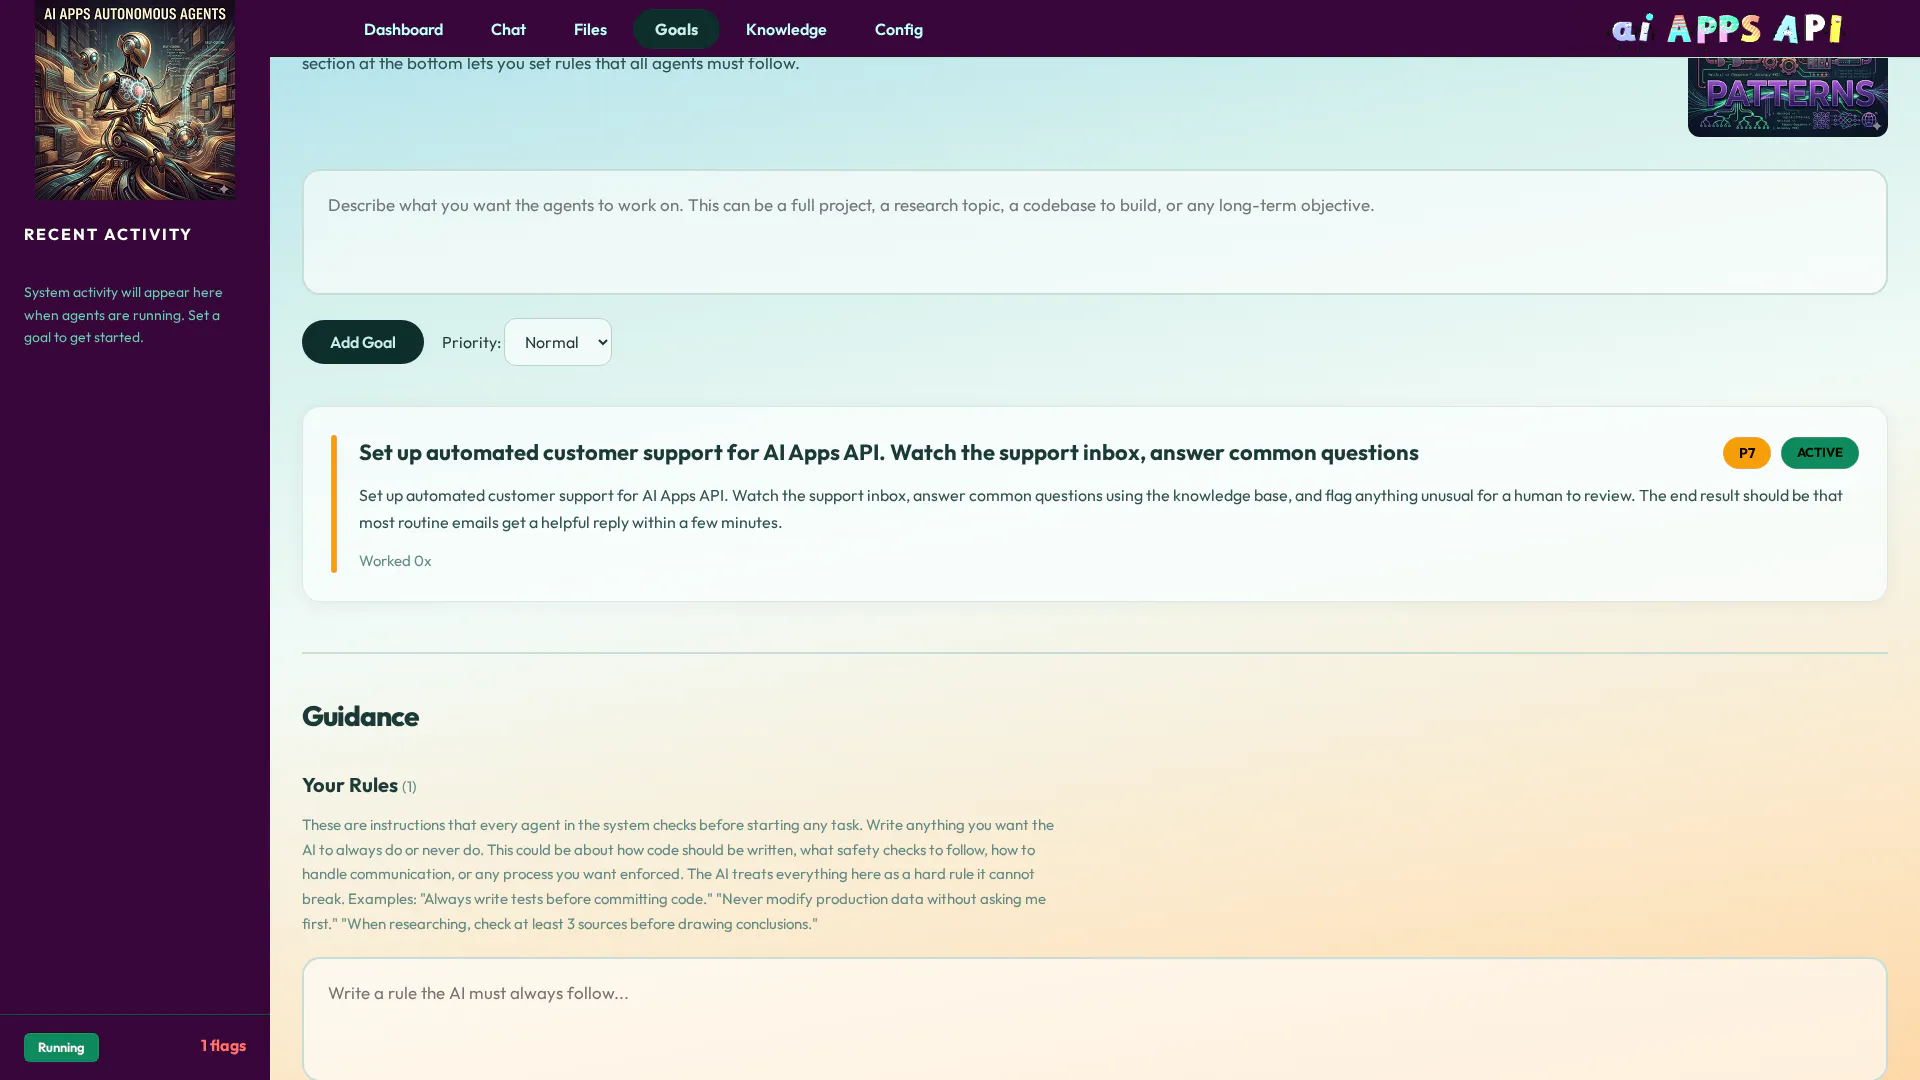This screenshot has width=1920, height=1080.
Task: Select the Goals tab
Action: (x=676, y=29)
